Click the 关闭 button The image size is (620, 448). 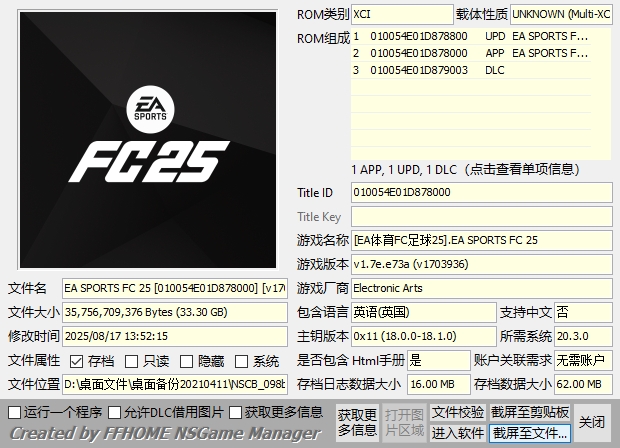(592, 422)
